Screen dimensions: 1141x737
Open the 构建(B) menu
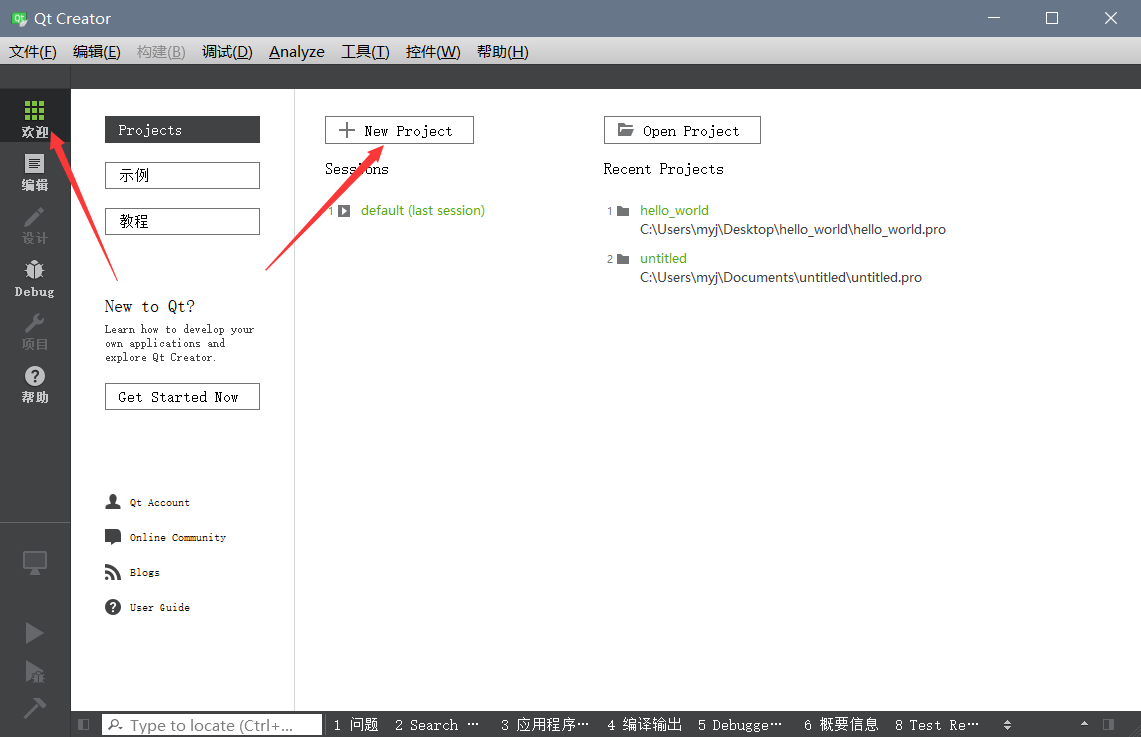[x=161, y=52]
